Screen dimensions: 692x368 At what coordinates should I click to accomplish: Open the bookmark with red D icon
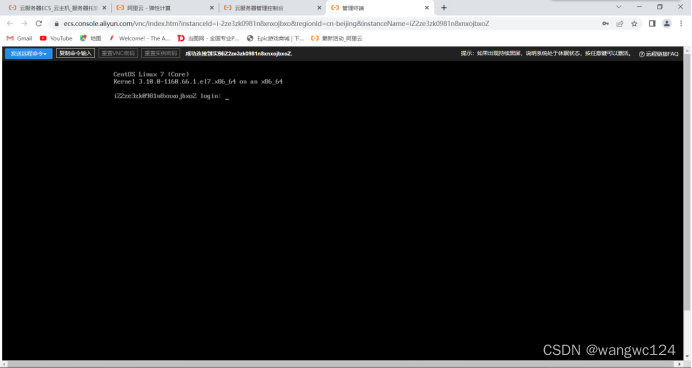coord(208,38)
